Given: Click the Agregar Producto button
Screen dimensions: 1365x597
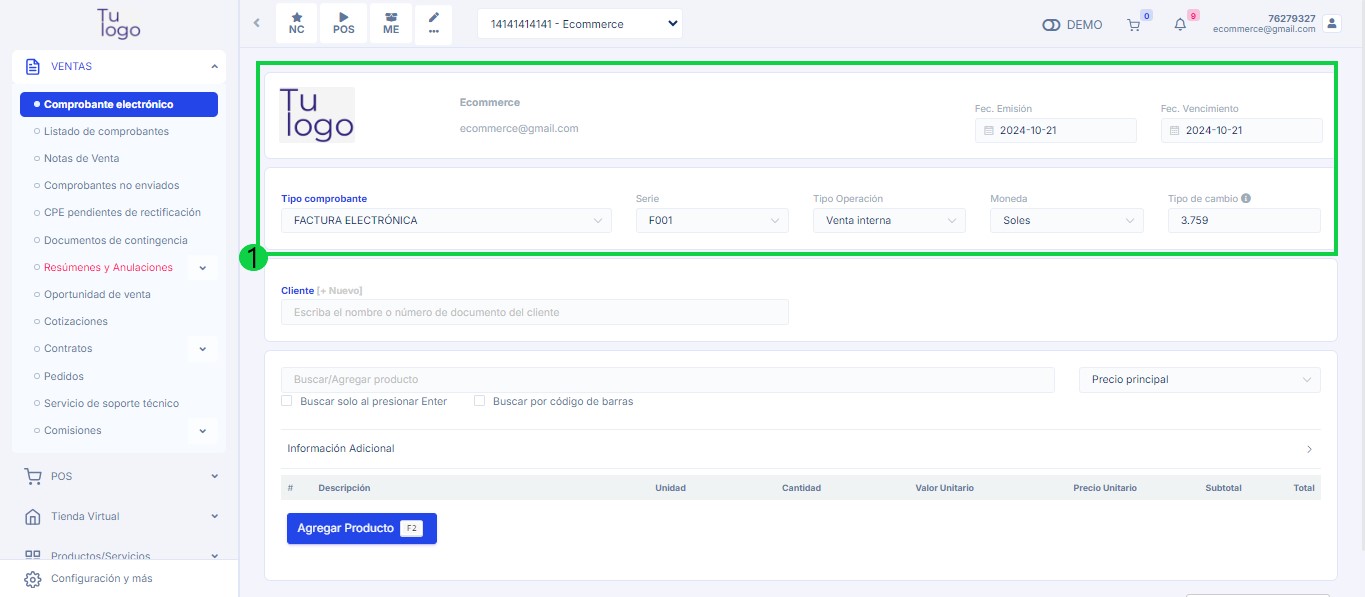Looking at the screenshot, I should 361,528.
